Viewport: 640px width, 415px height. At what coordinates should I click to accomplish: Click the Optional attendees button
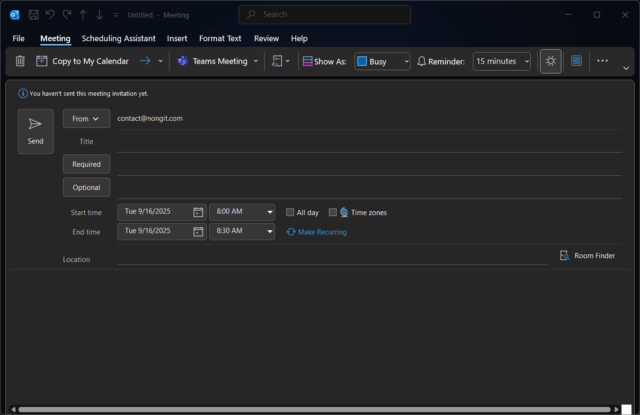coord(86,187)
